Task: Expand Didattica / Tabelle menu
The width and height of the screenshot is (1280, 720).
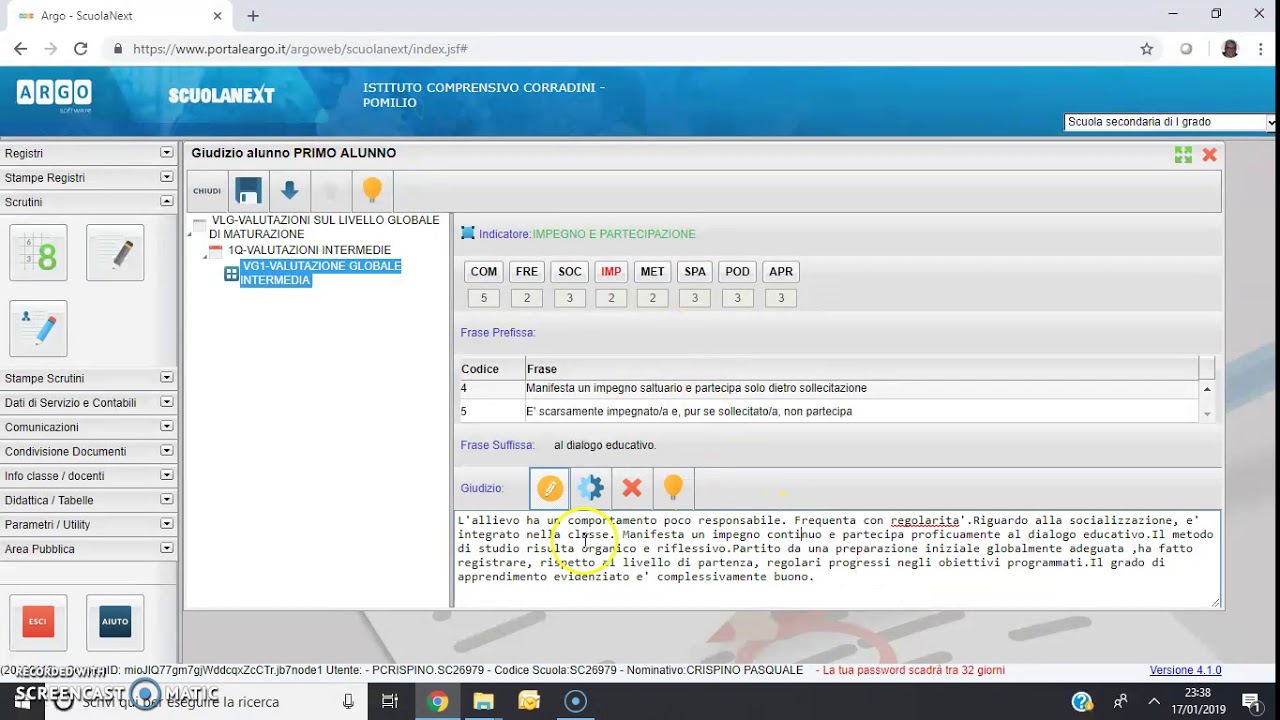Action: coord(166,500)
